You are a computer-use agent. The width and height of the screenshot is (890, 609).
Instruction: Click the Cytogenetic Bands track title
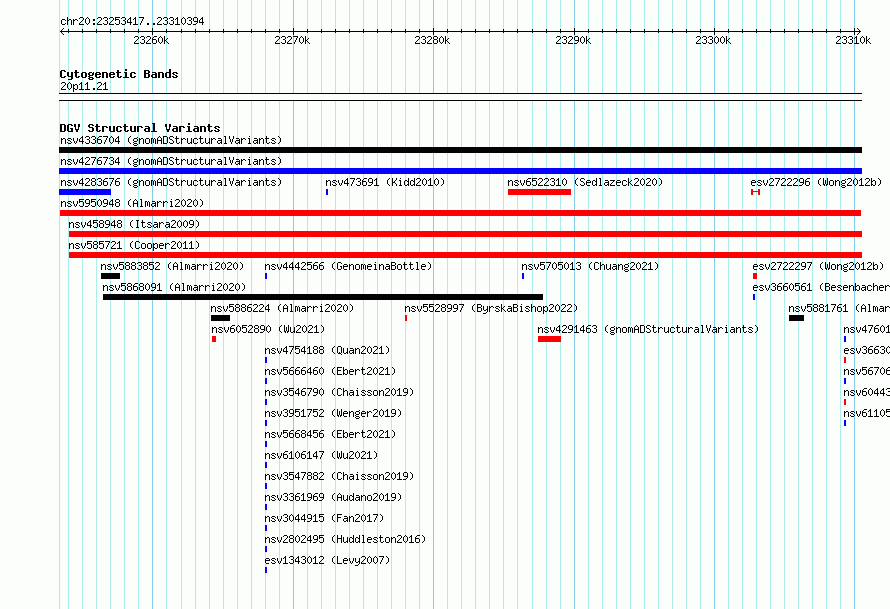(119, 74)
